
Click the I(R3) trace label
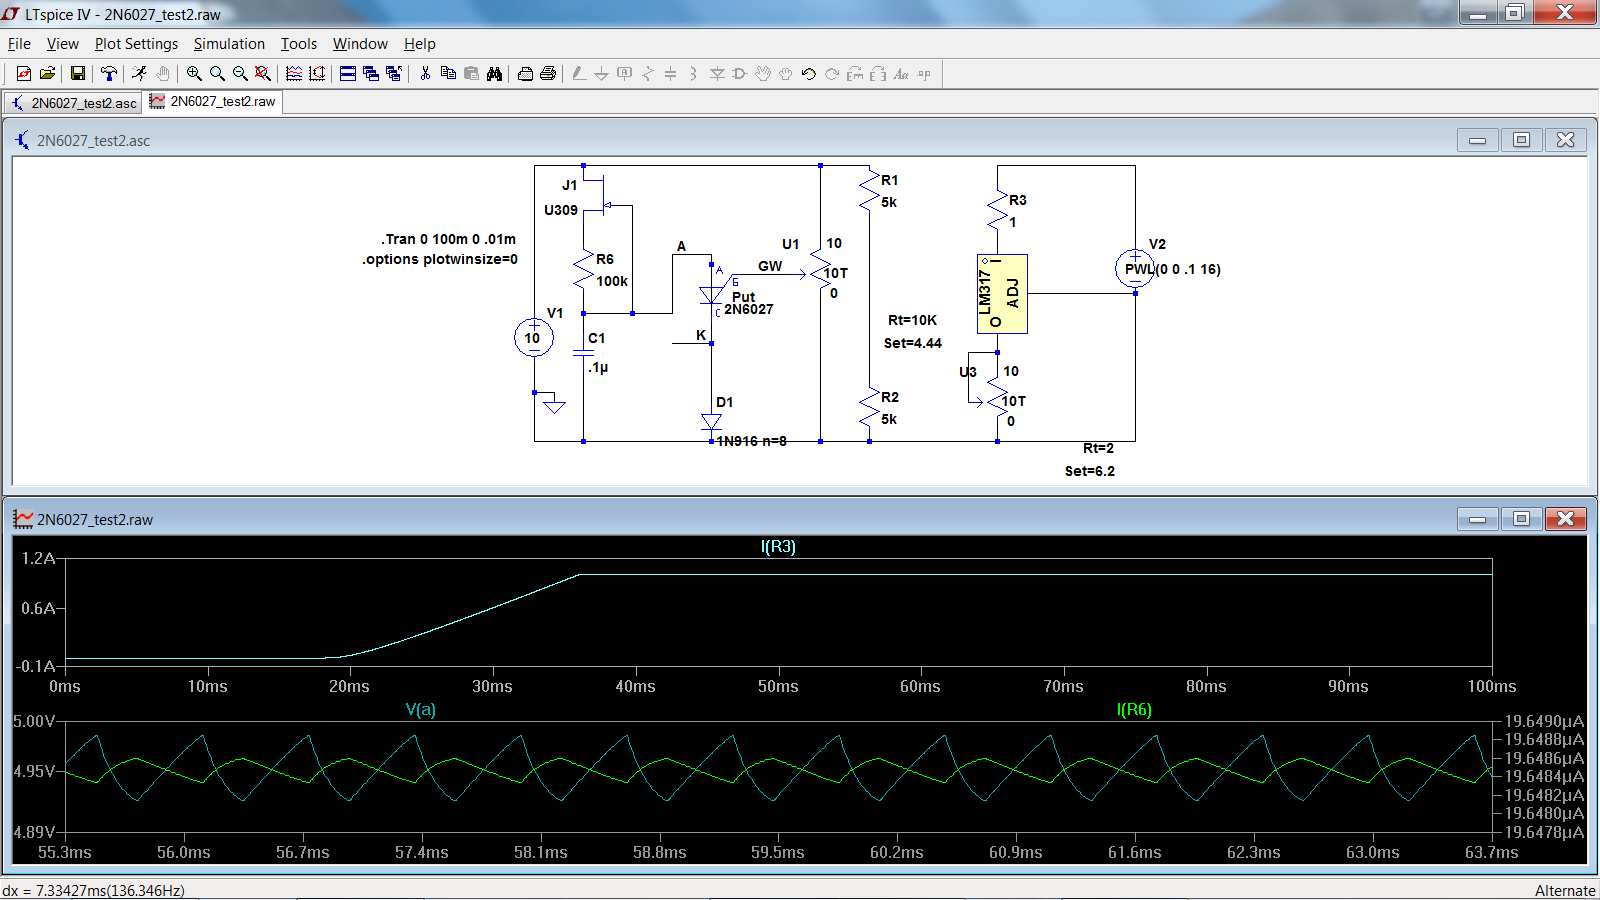tap(778, 547)
